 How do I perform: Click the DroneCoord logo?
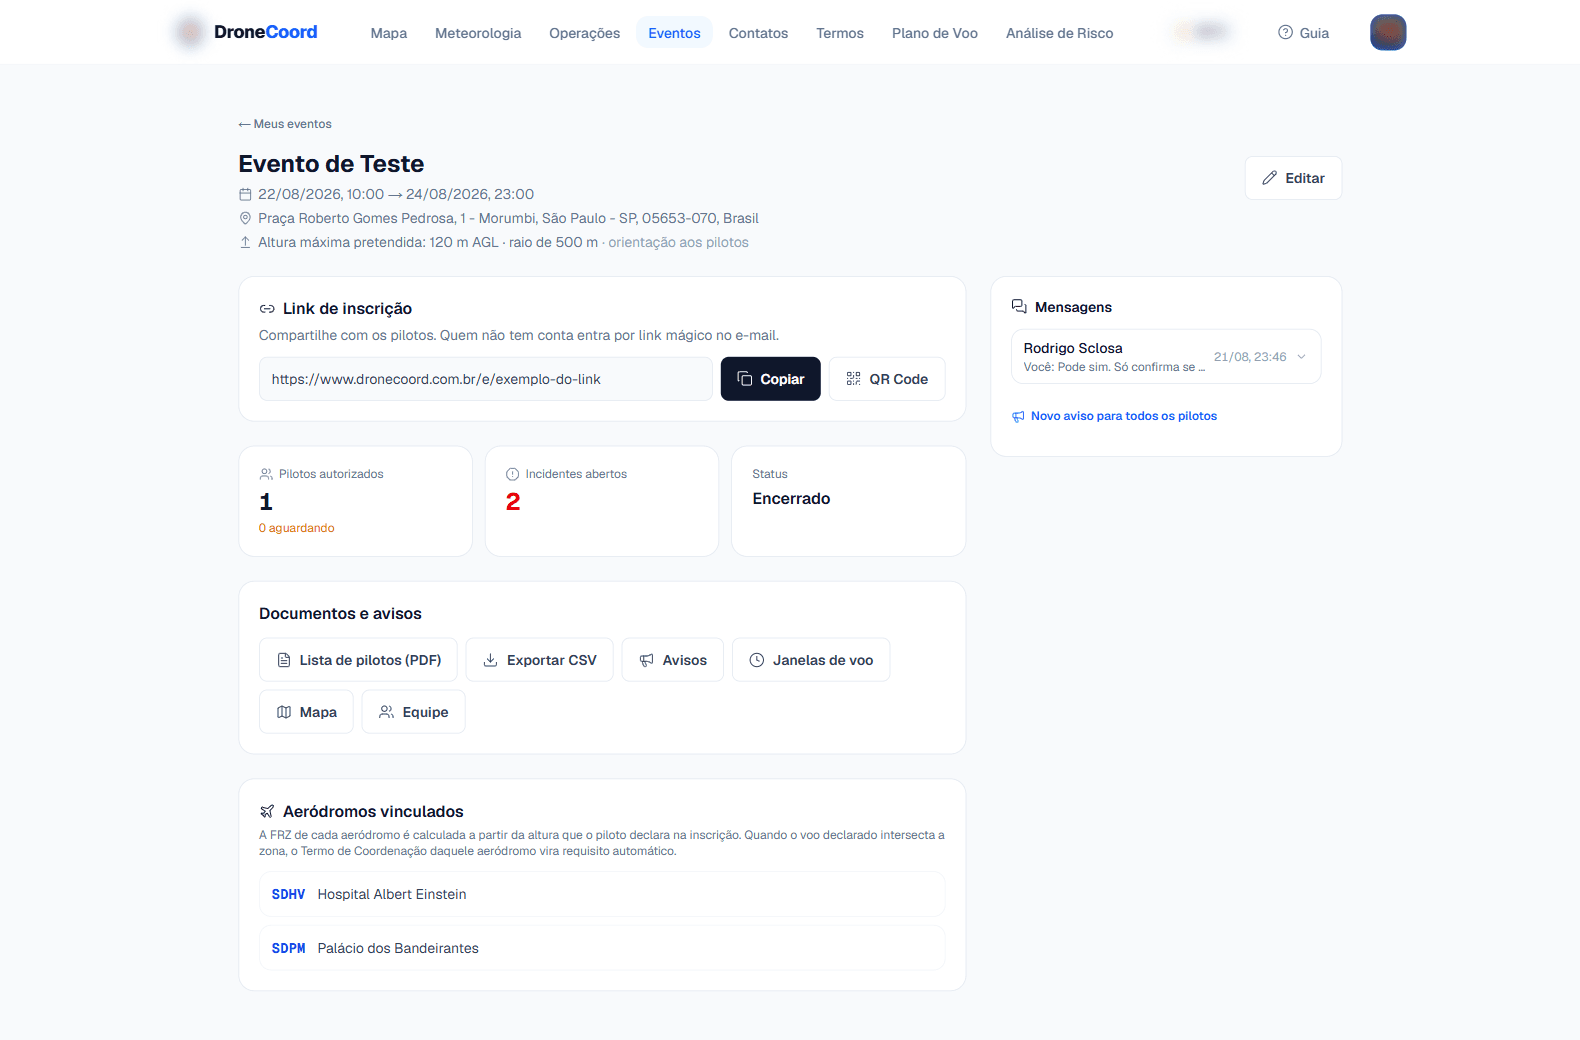coord(246,32)
